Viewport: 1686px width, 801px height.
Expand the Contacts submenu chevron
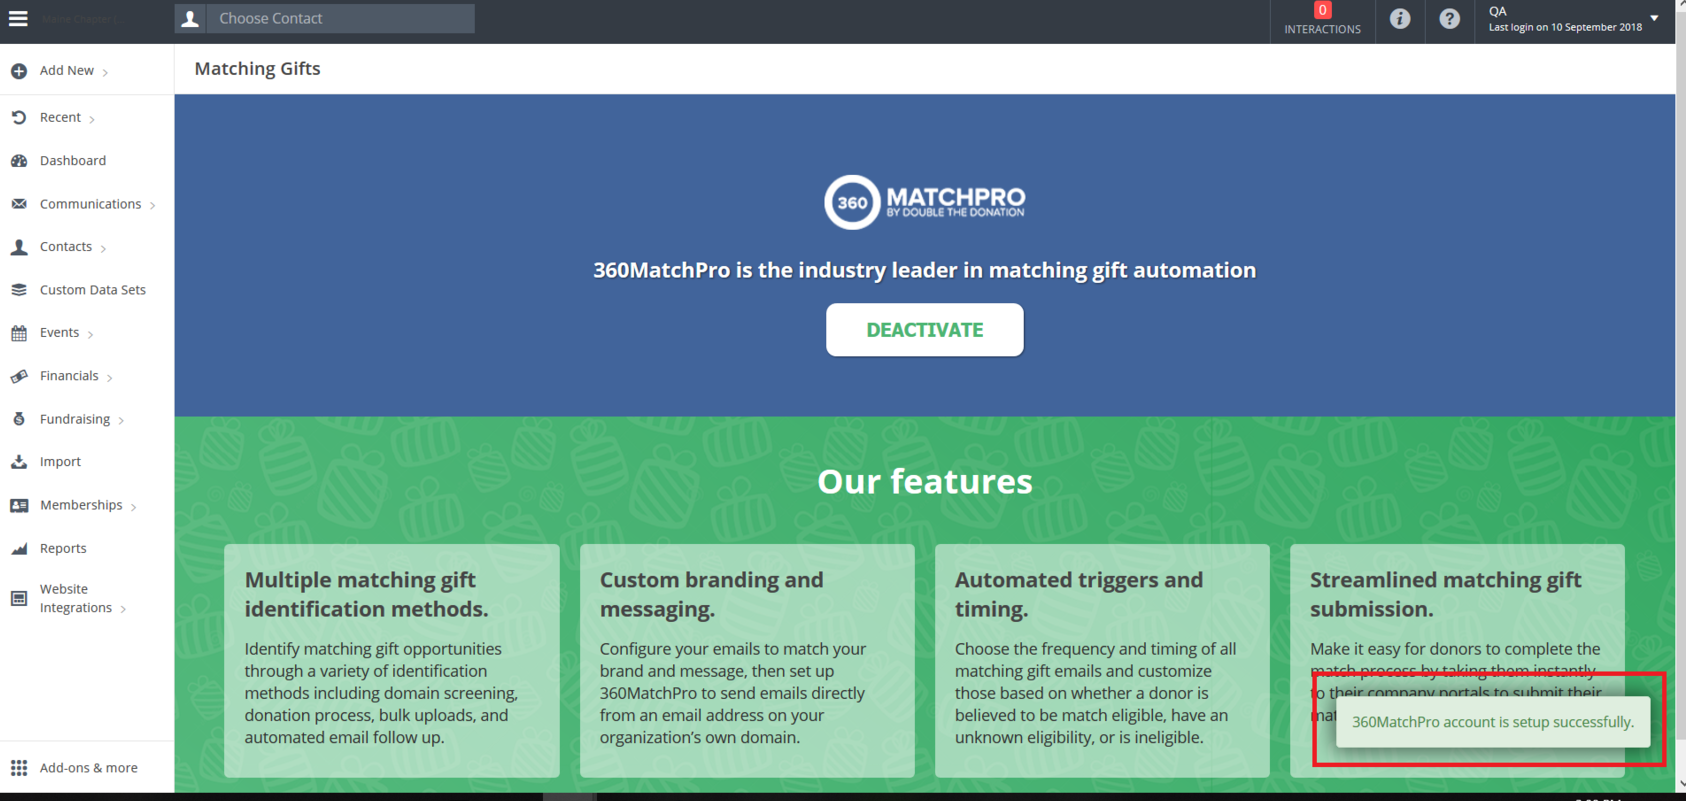click(x=103, y=248)
